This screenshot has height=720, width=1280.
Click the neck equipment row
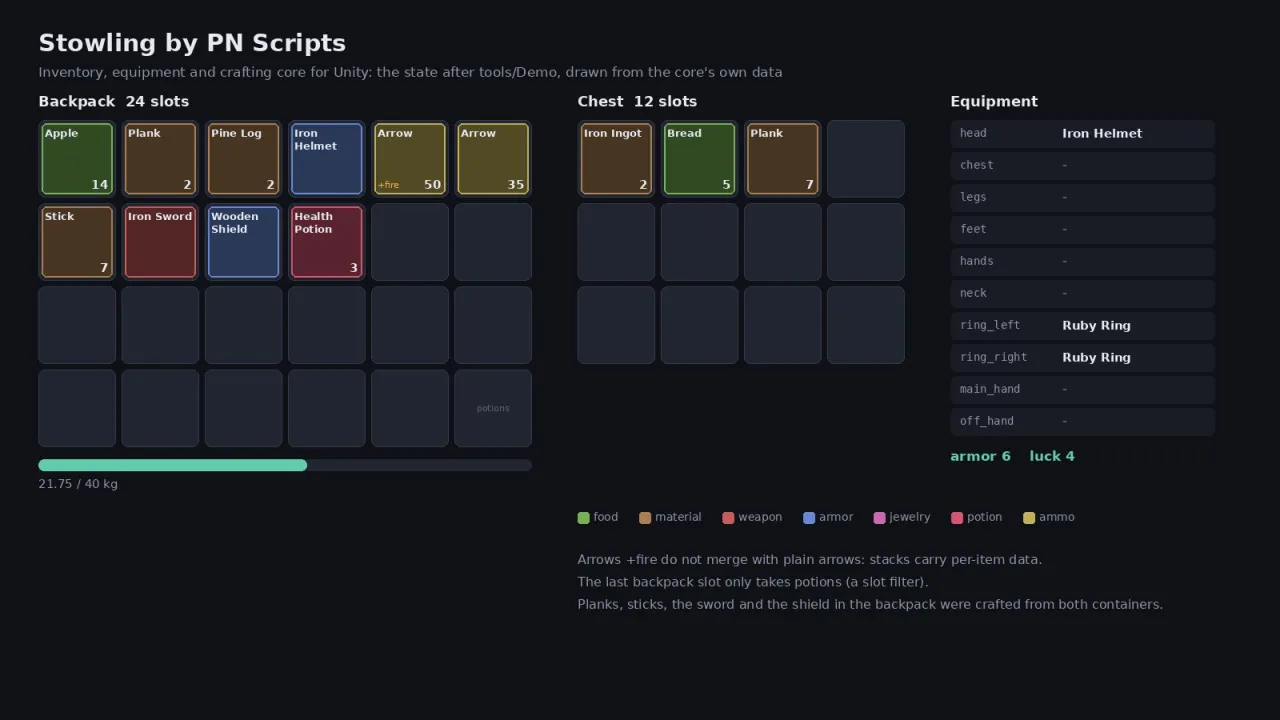(x=1083, y=293)
